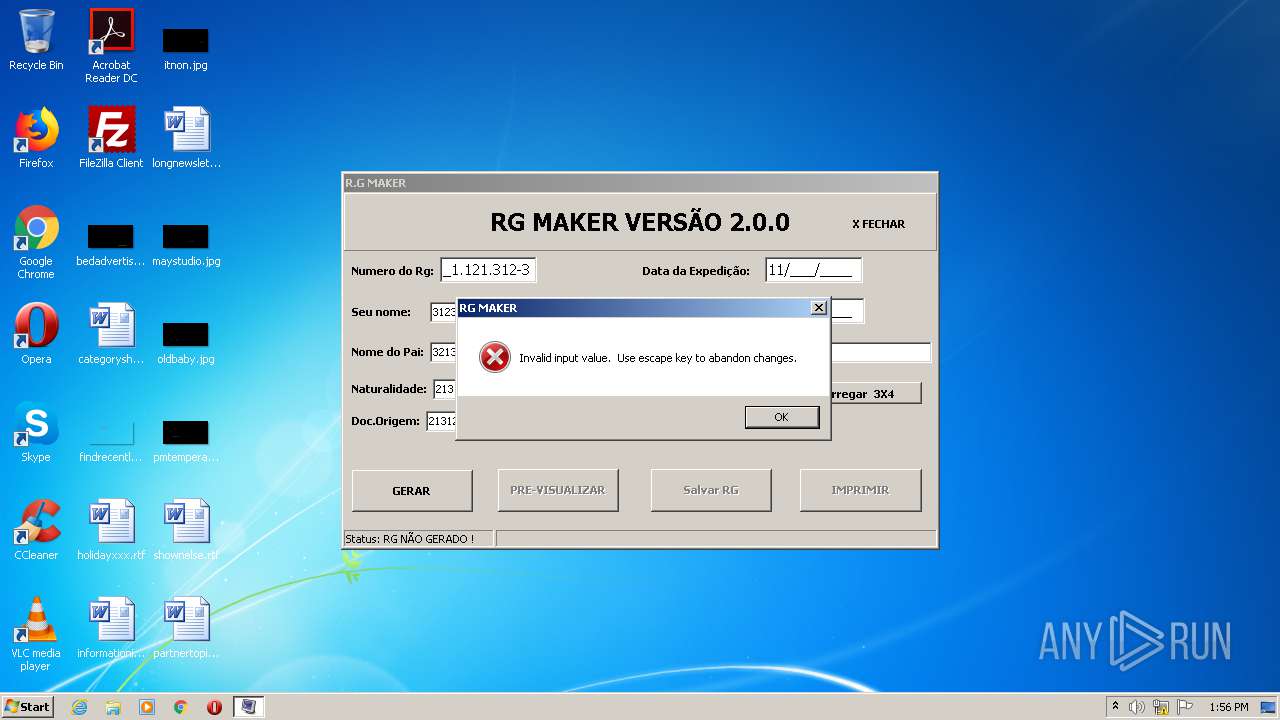
Task: Open FileZilla Client shortcut
Action: click(x=111, y=138)
